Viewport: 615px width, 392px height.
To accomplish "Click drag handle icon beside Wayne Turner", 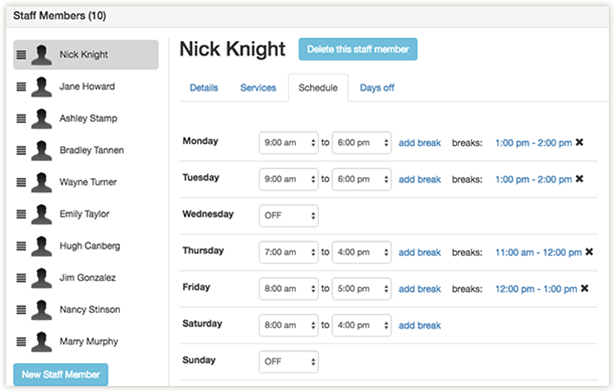I will tap(21, 182).
